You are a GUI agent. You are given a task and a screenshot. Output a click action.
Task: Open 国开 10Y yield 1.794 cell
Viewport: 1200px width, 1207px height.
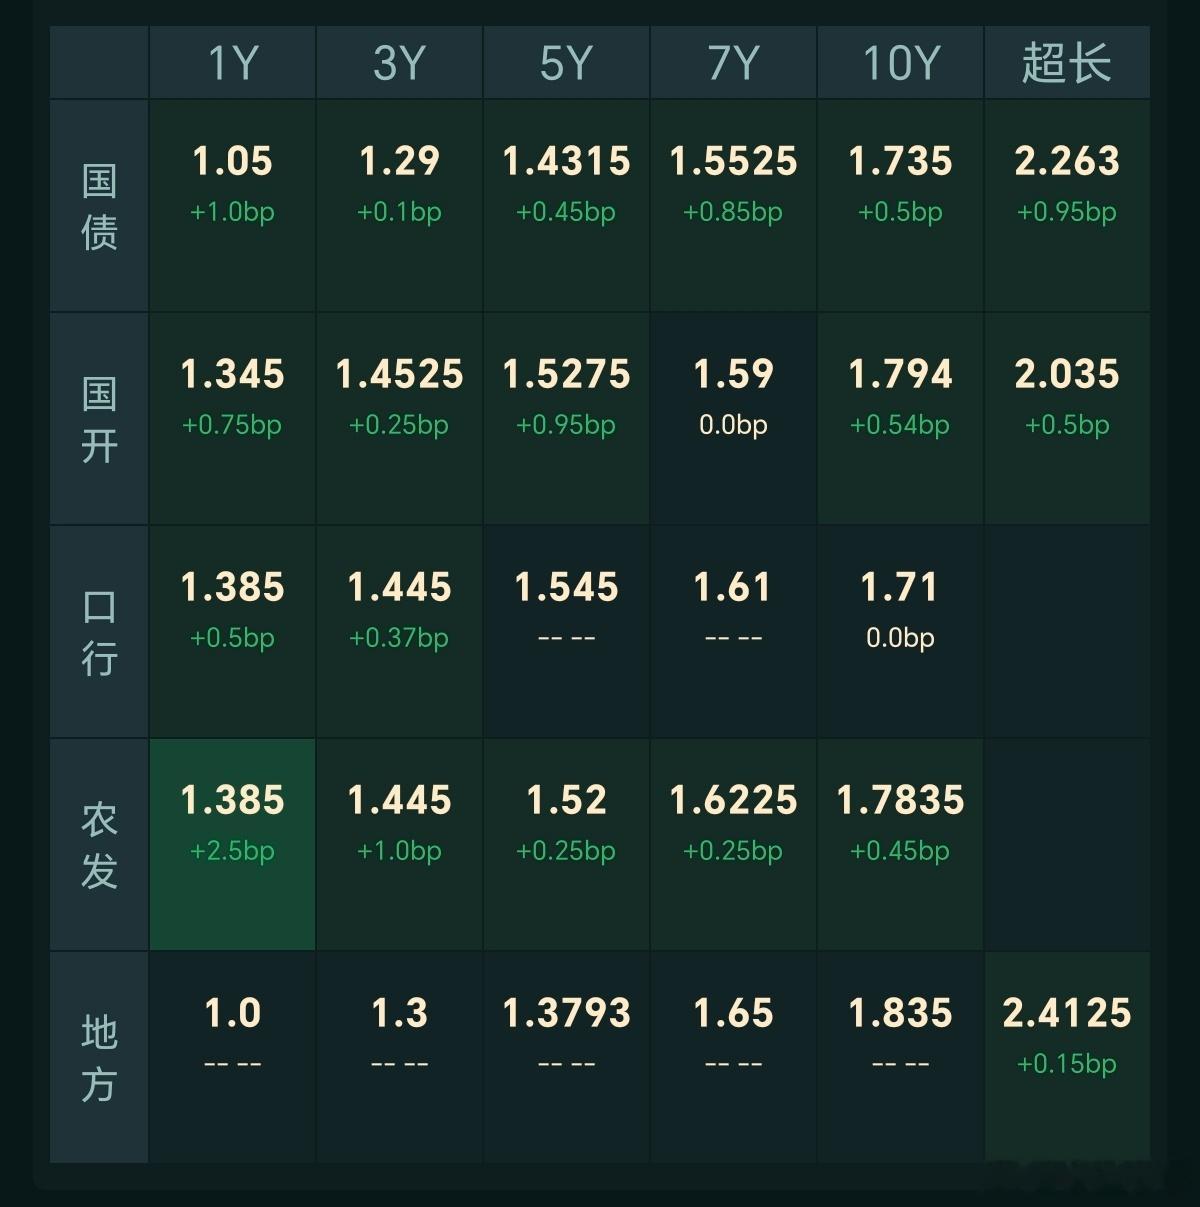900,419
